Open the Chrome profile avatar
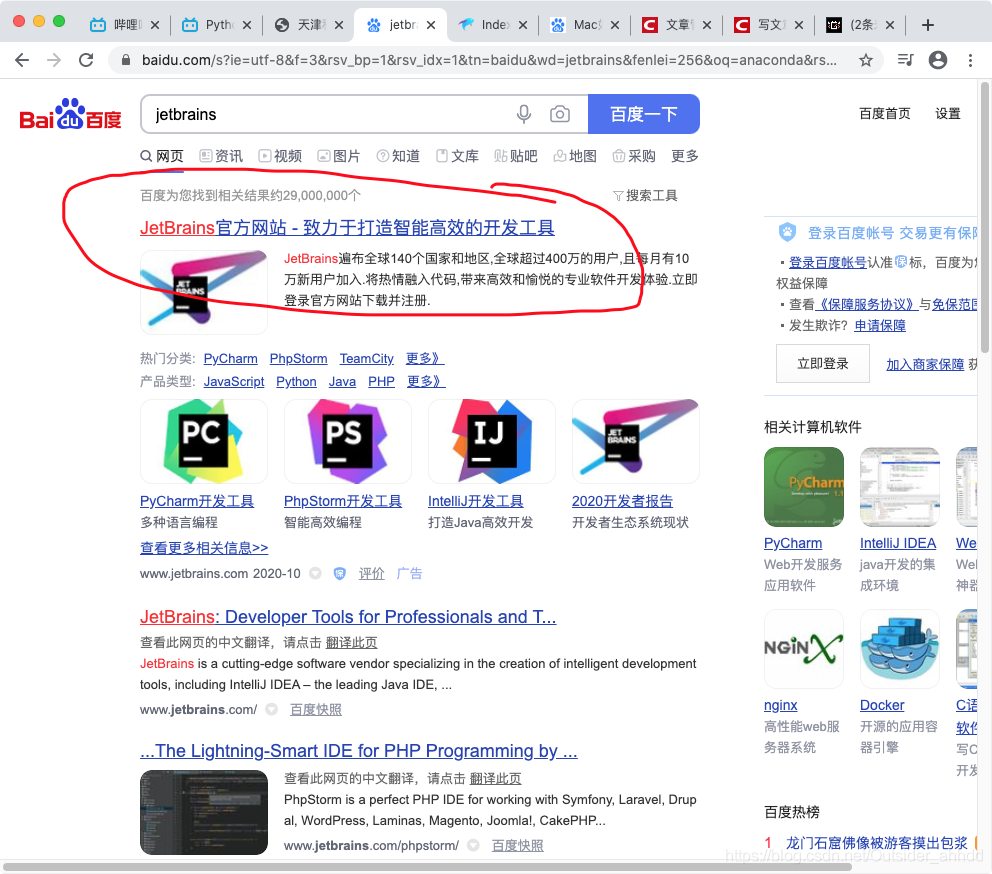992x874 pixels. (938, 60)
